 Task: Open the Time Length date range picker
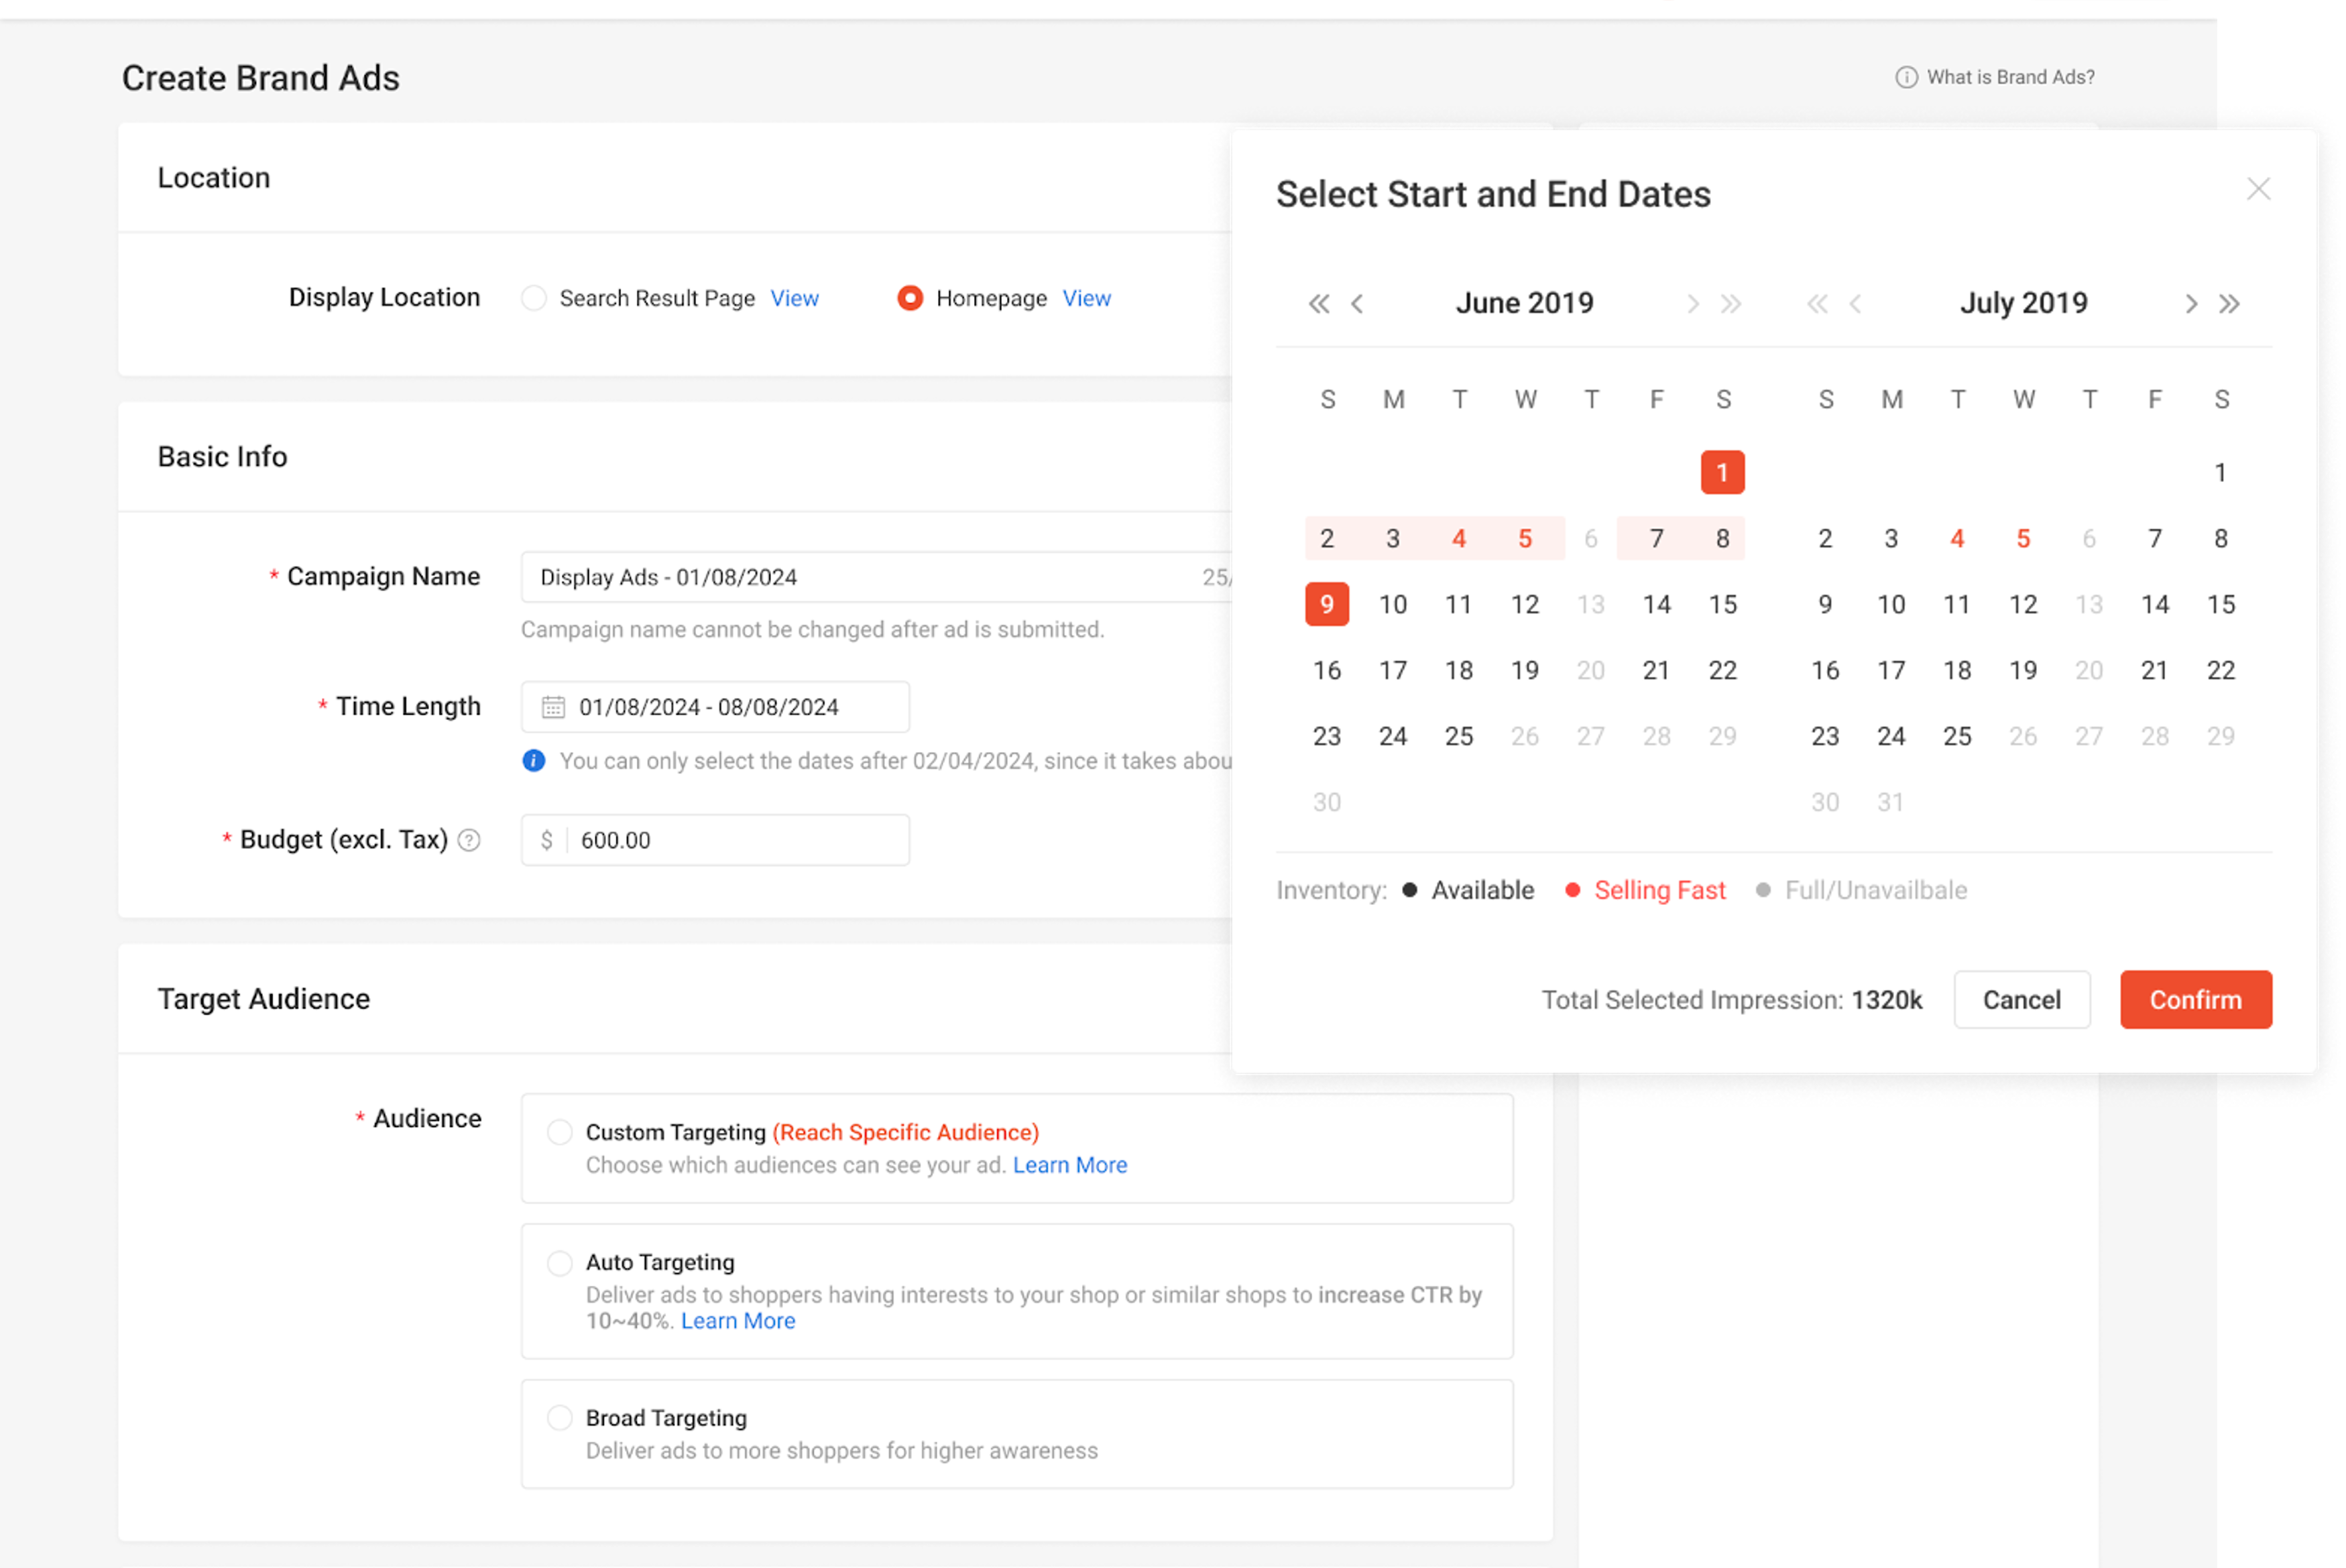(x=715, y=707)
